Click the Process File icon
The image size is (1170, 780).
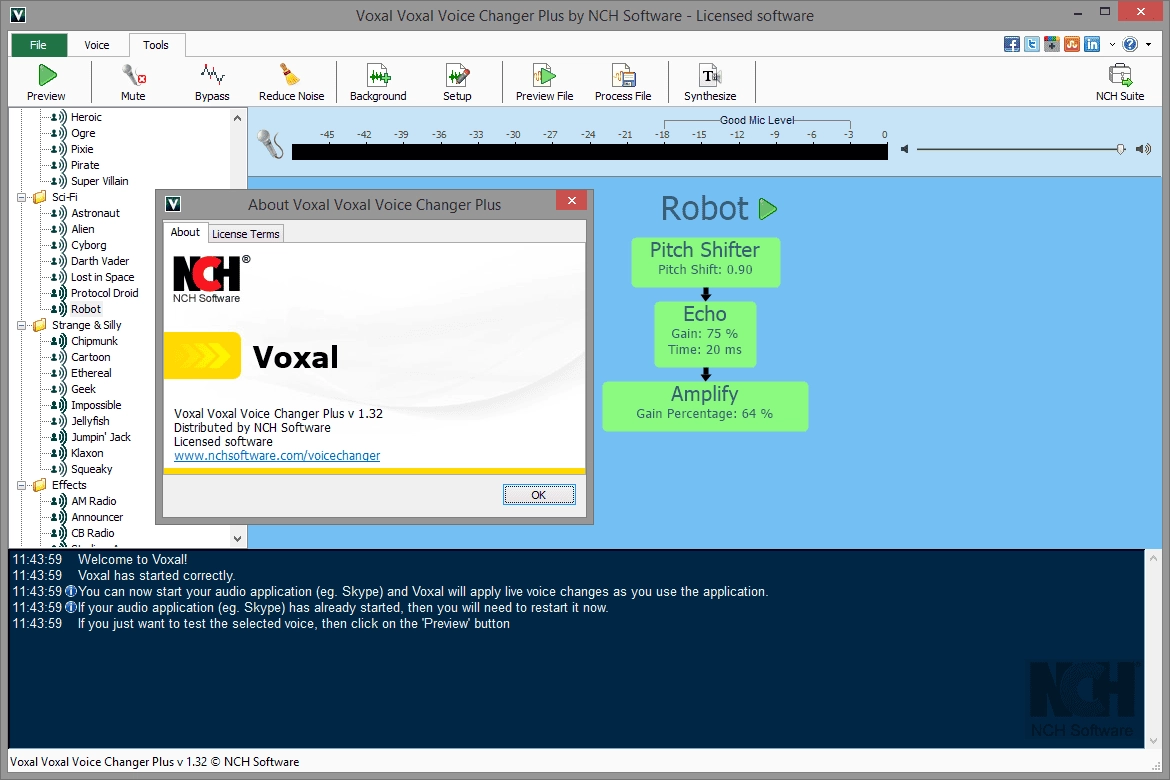(x=623, y=75)
